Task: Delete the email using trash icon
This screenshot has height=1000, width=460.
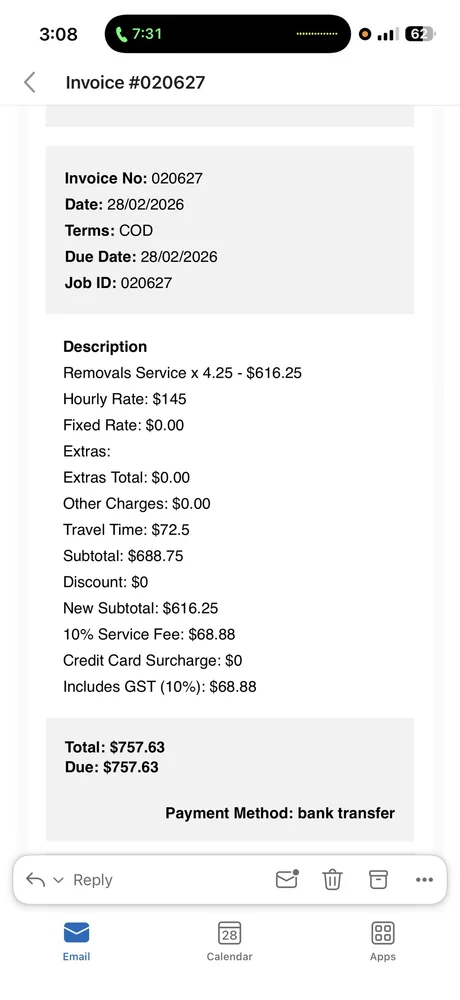Action: click(332, 879)
